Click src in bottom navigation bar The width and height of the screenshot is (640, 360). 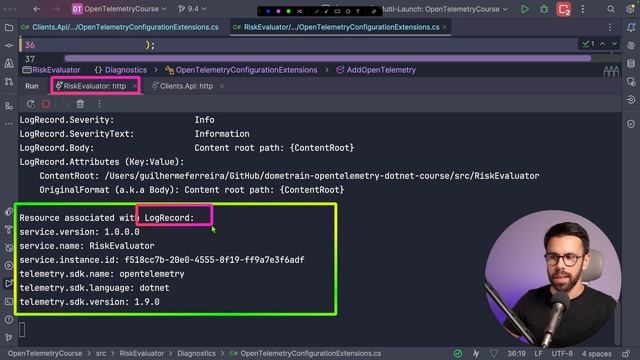point(101,353)
